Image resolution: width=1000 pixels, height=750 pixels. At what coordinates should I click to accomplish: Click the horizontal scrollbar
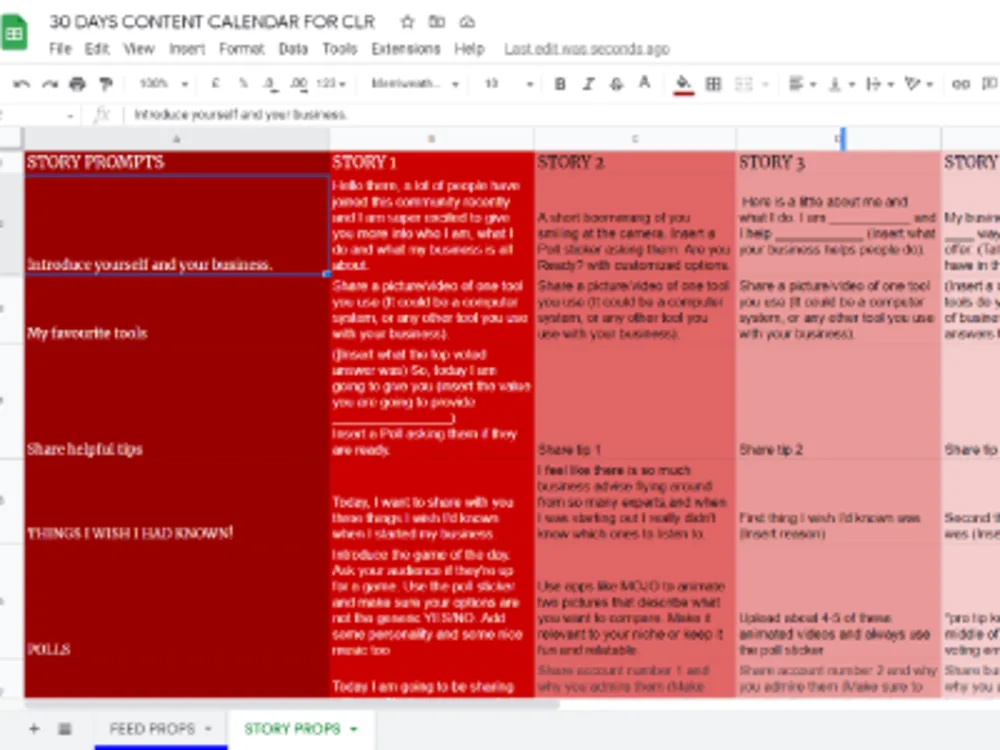click(x=292, y=704)
